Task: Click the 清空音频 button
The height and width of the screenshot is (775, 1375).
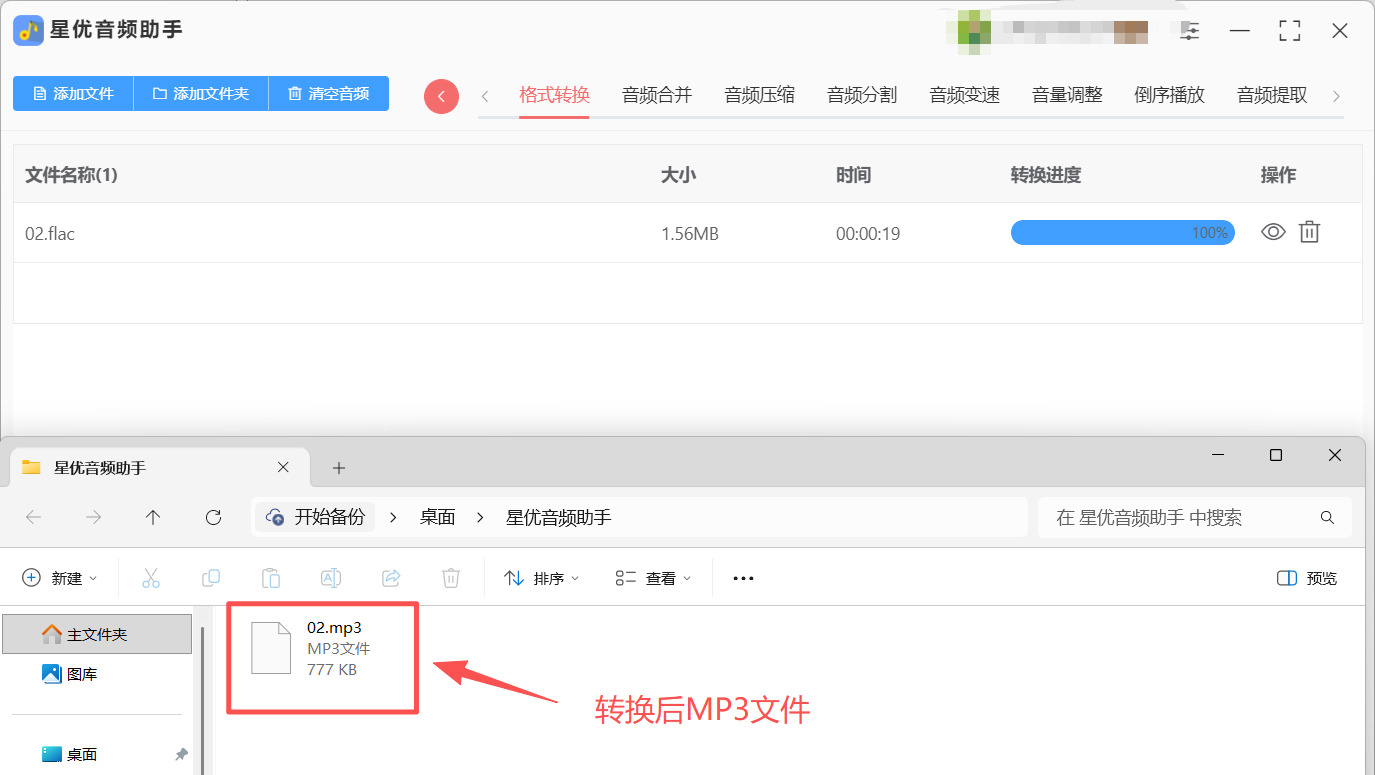Action: [329, 93]
